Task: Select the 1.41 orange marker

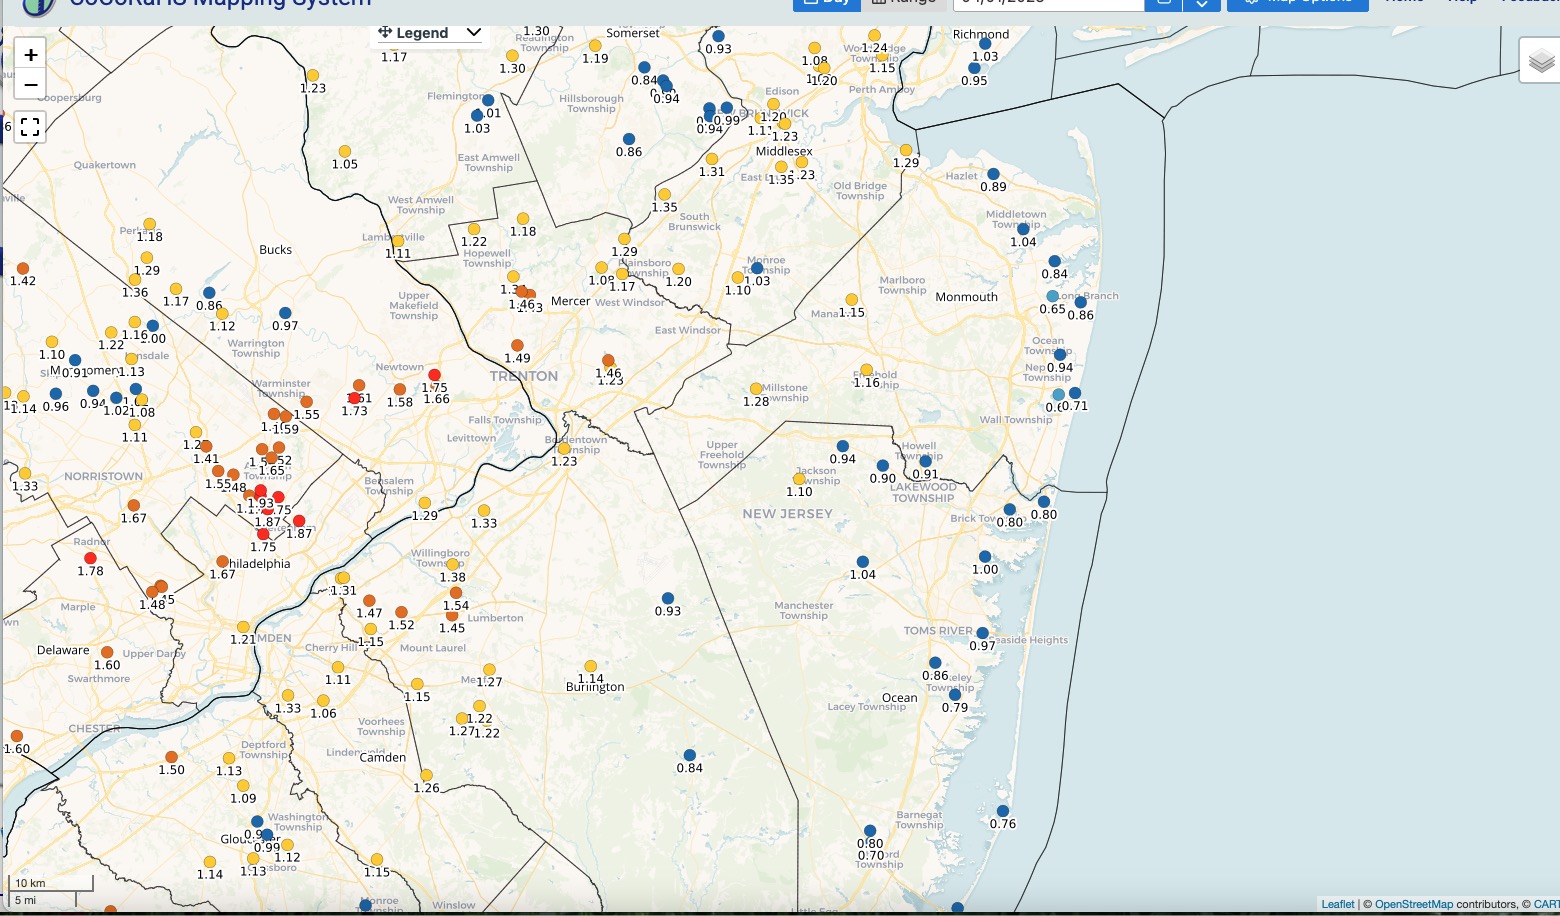Action: coord(206,446)
